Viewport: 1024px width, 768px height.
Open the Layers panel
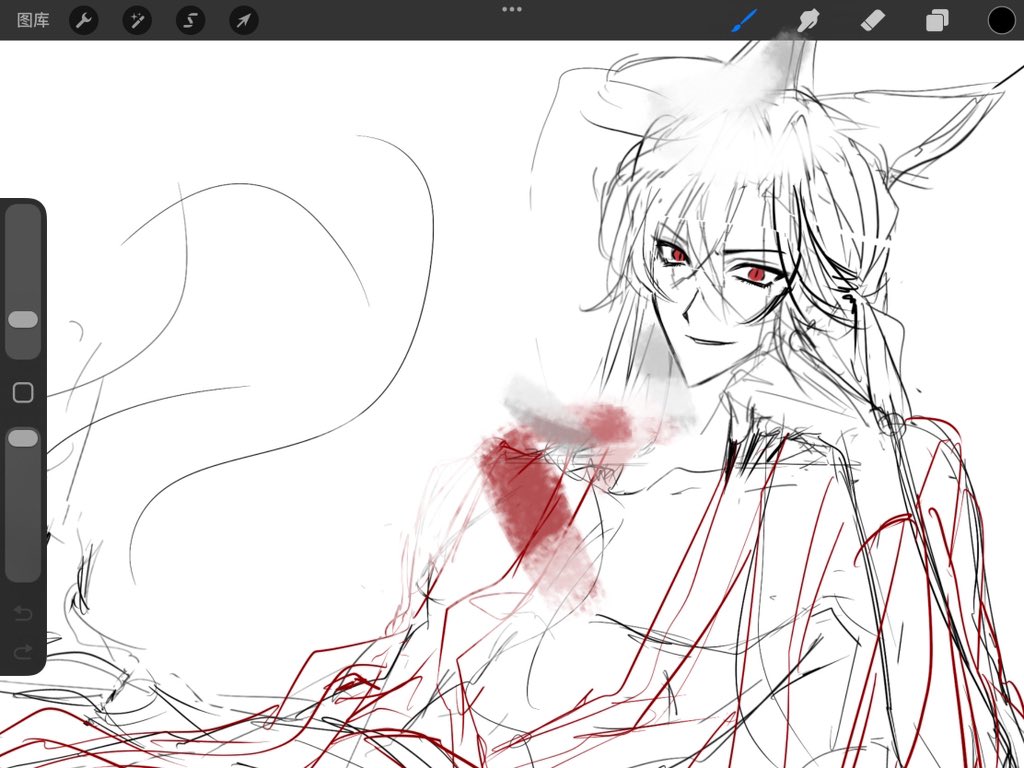937,20
